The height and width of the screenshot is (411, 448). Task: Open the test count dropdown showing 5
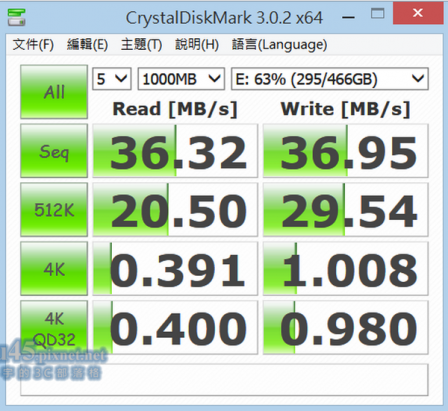[112, 79]
